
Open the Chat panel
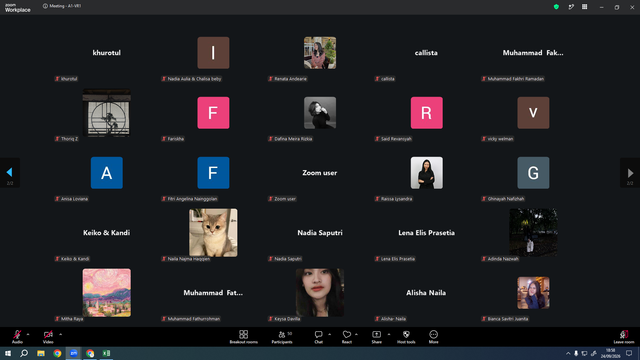coord(318,337)
